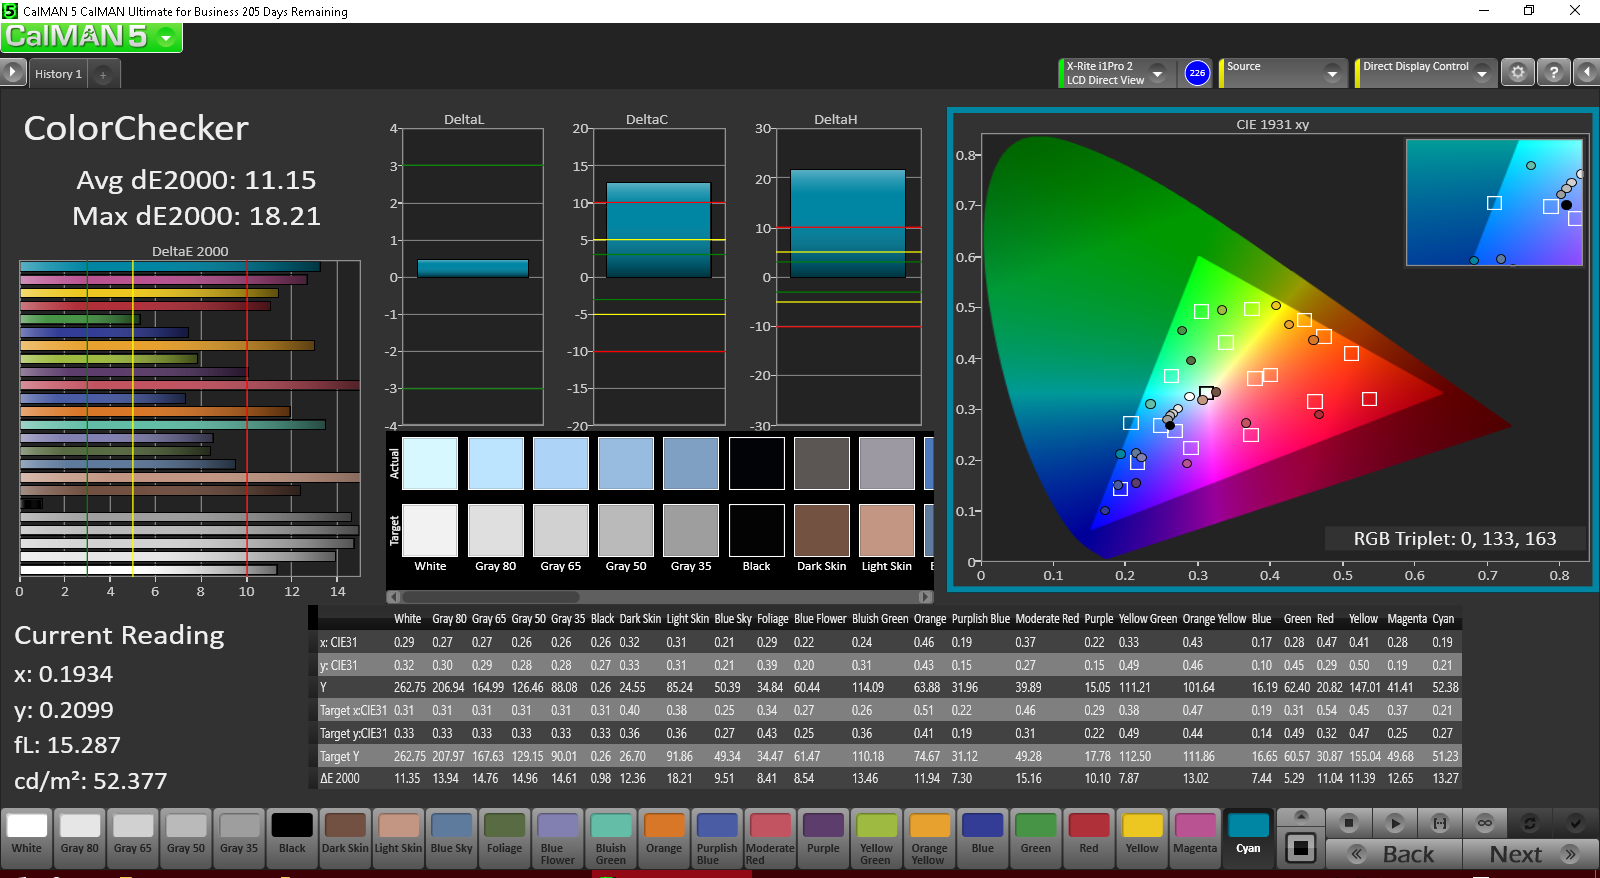Select the Cyan patch button

coord(1248,838)
